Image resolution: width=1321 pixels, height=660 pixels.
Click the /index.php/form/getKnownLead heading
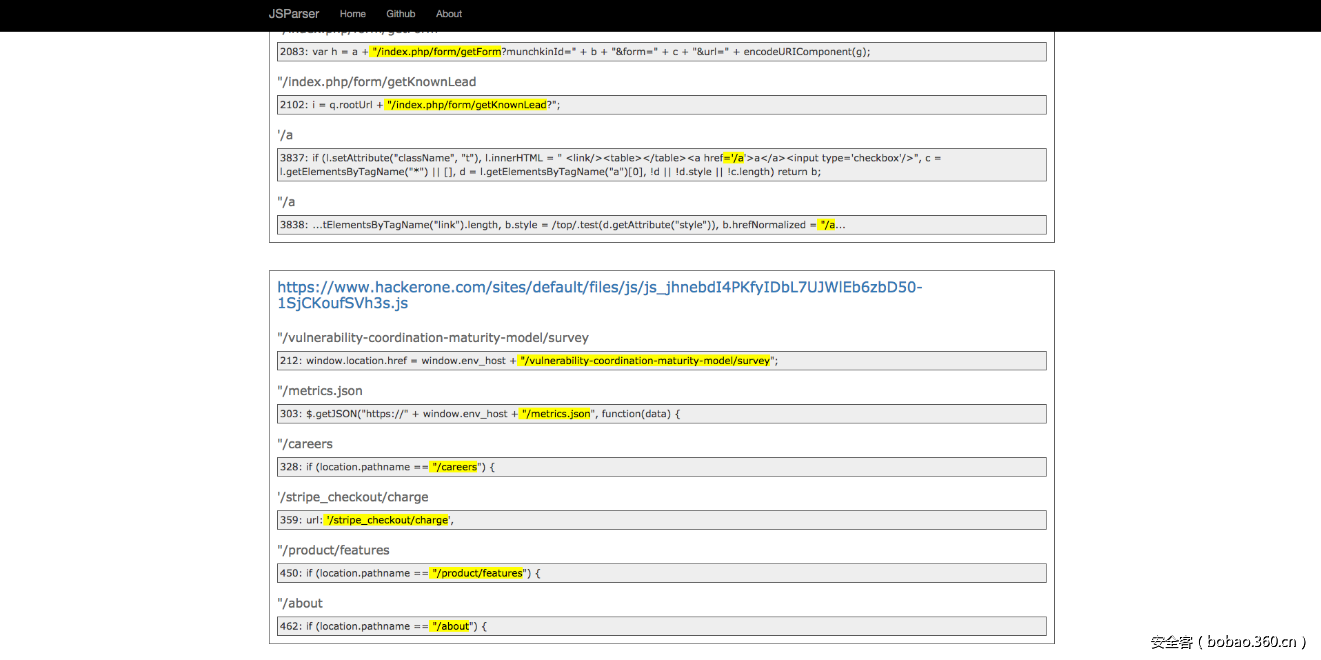[377, 82]
